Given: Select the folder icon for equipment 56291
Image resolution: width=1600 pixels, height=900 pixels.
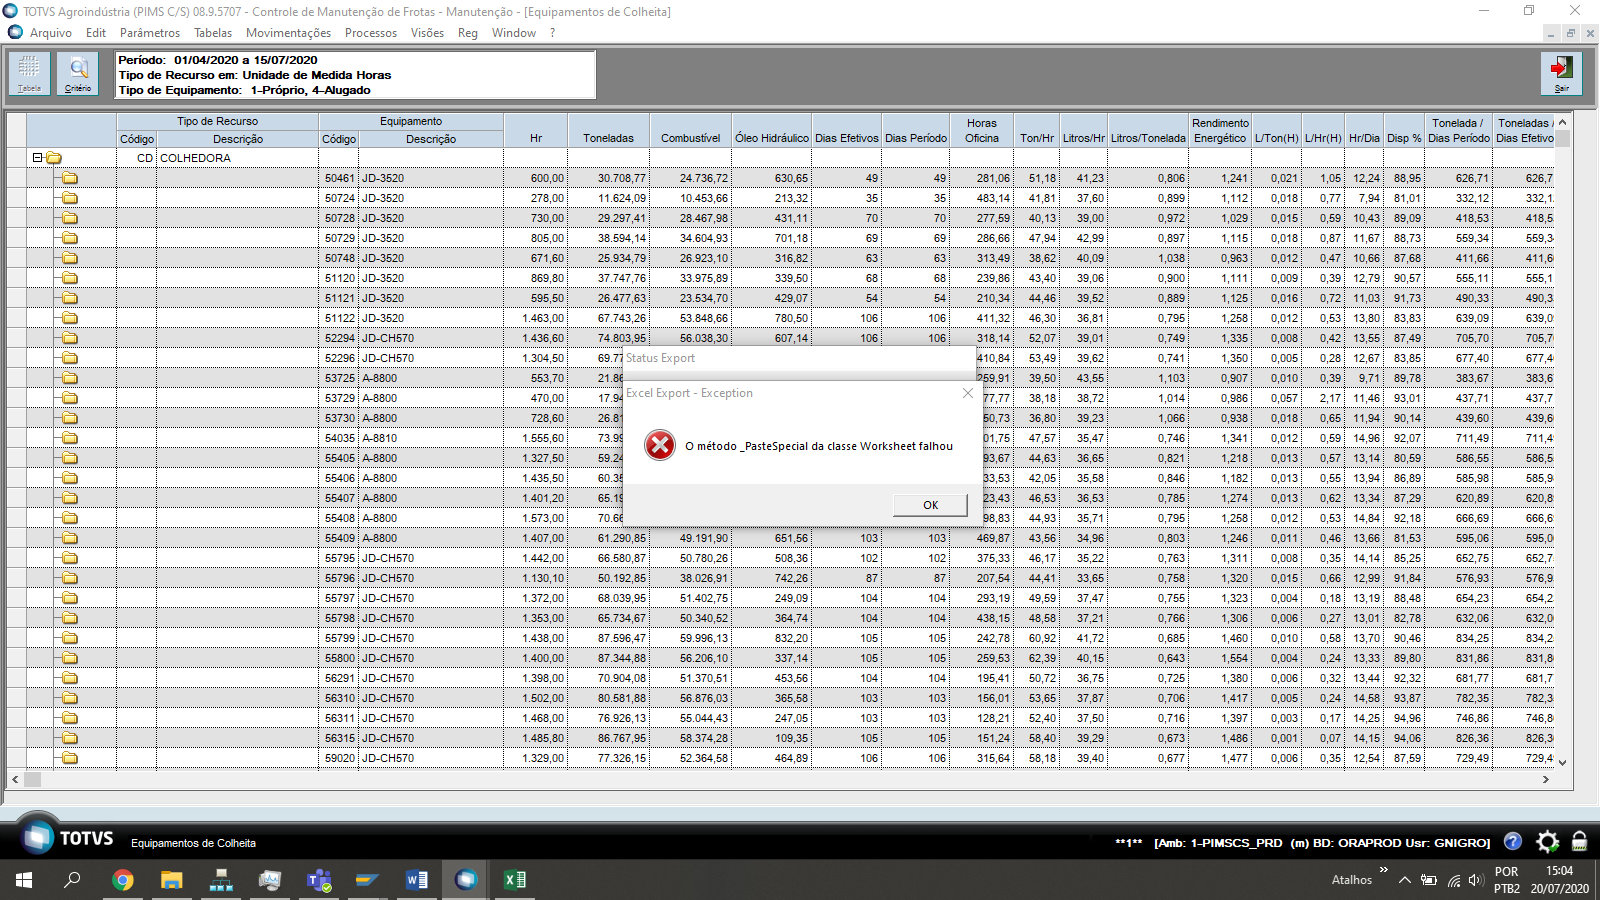Looking at the screenshot, I should [x=70, y=678].
